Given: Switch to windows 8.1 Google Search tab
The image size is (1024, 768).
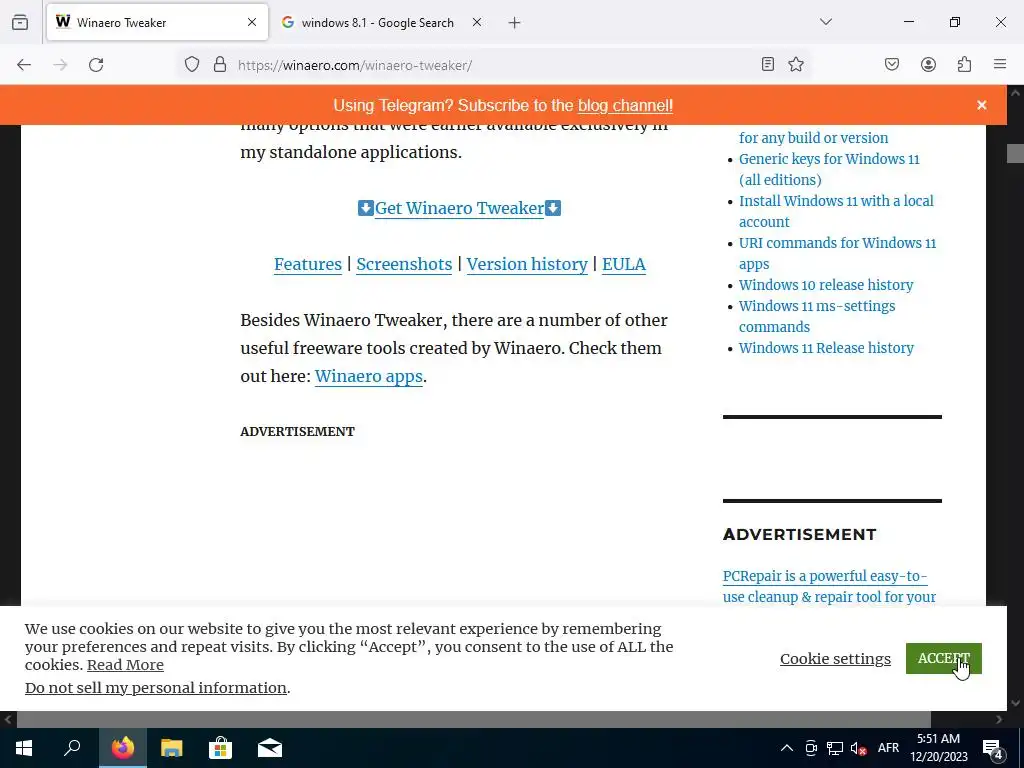Looking at the screenshot, I should (382, 22).
